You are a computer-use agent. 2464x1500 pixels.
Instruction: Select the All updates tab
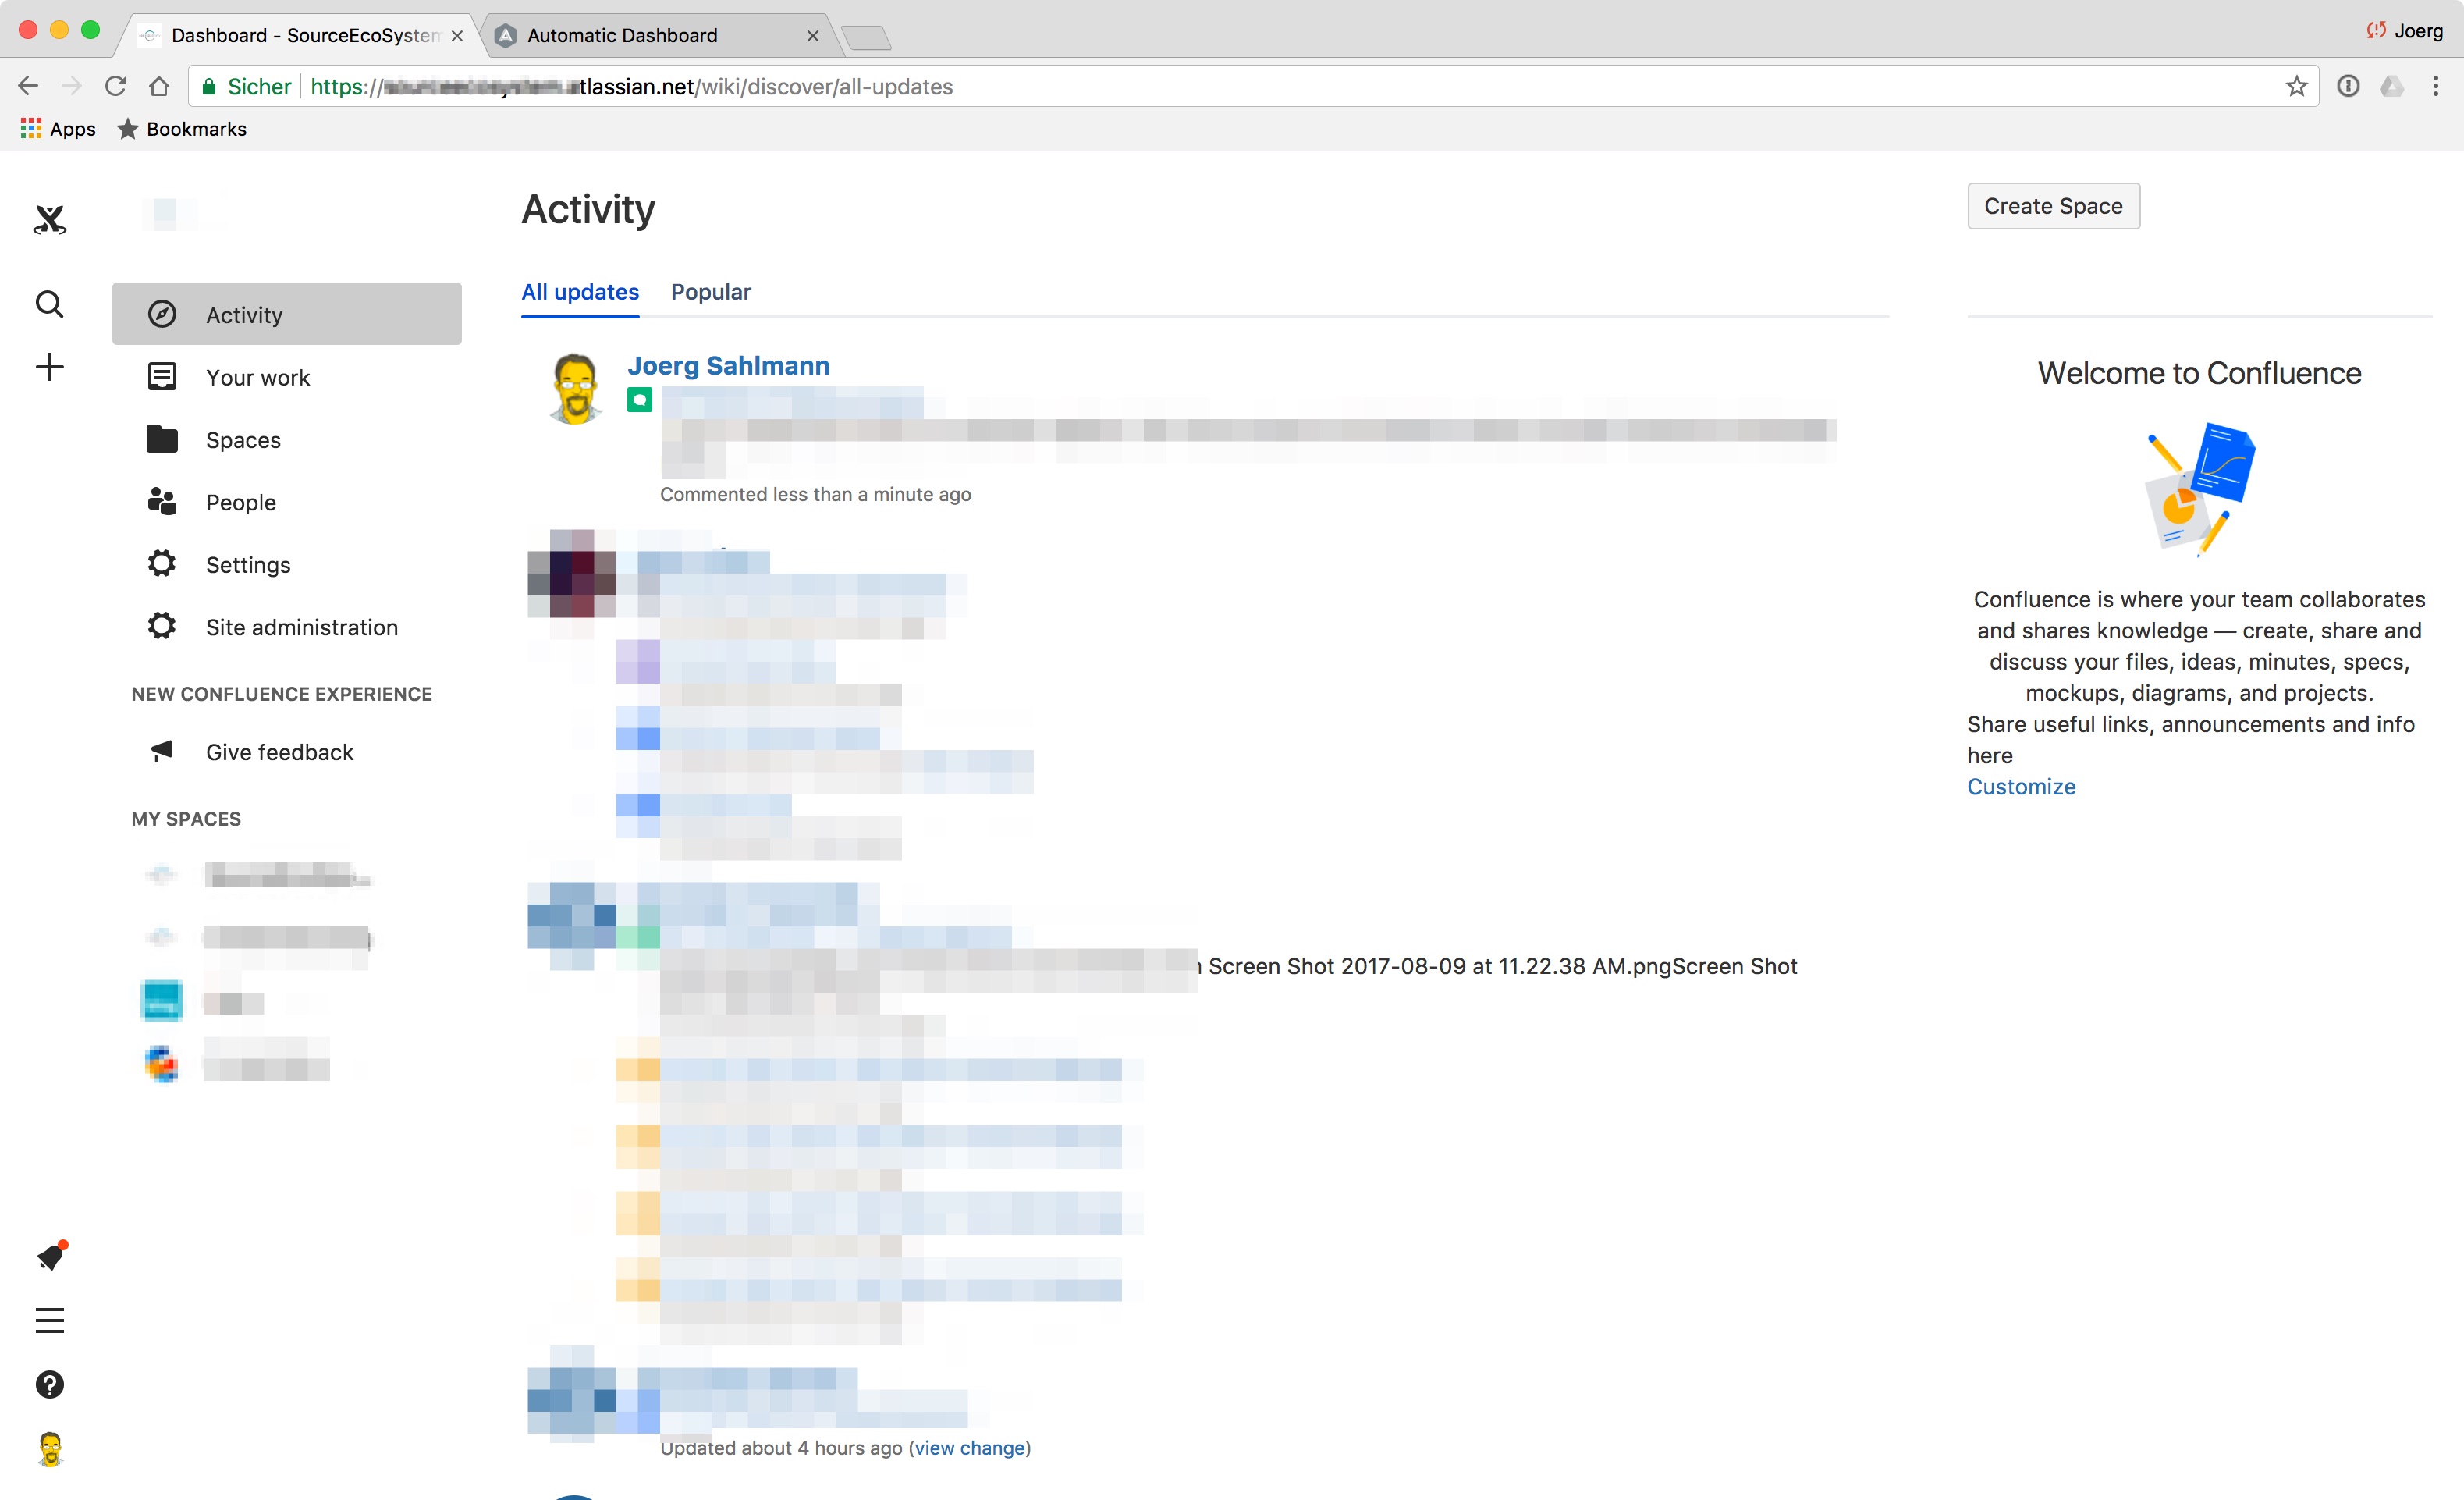click(580, 292)
